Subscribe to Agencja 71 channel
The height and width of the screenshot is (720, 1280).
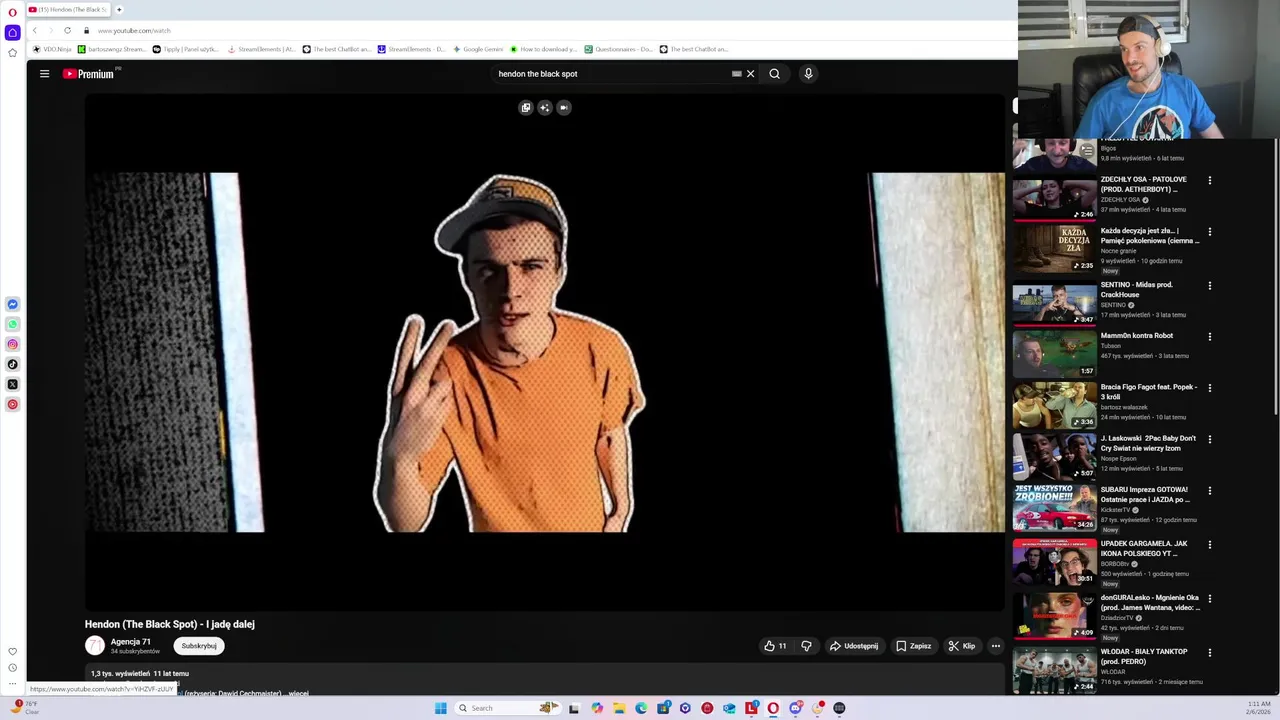[199, 646]
